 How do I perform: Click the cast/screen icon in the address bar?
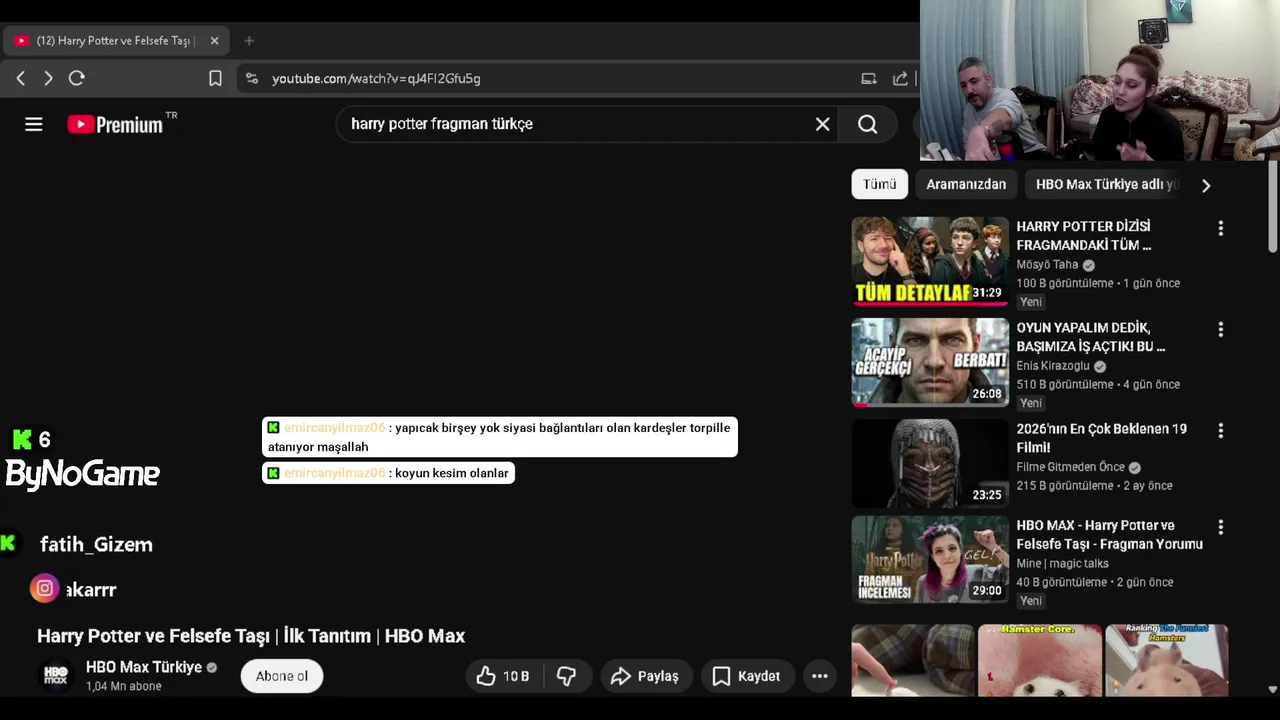click(869, 78)
